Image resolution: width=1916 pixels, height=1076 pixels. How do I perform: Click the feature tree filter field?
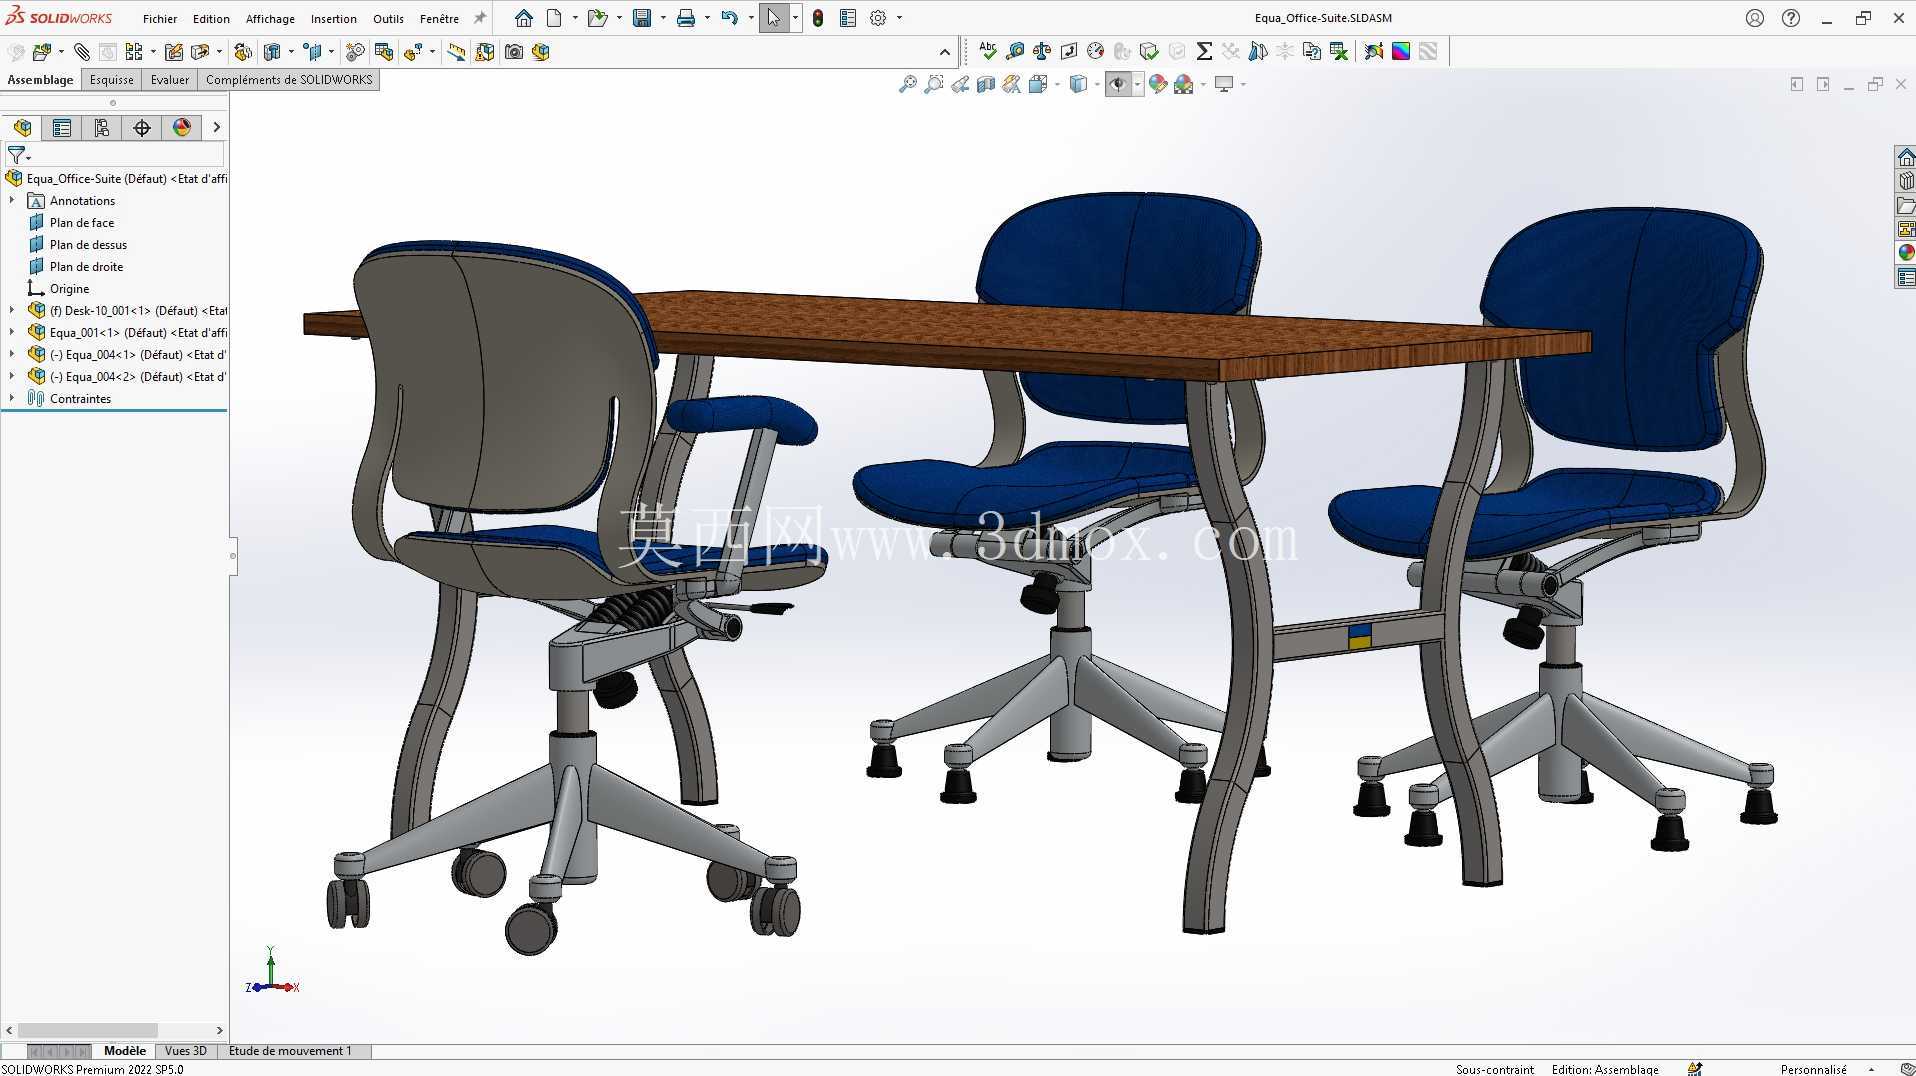(x=114, y=155)
